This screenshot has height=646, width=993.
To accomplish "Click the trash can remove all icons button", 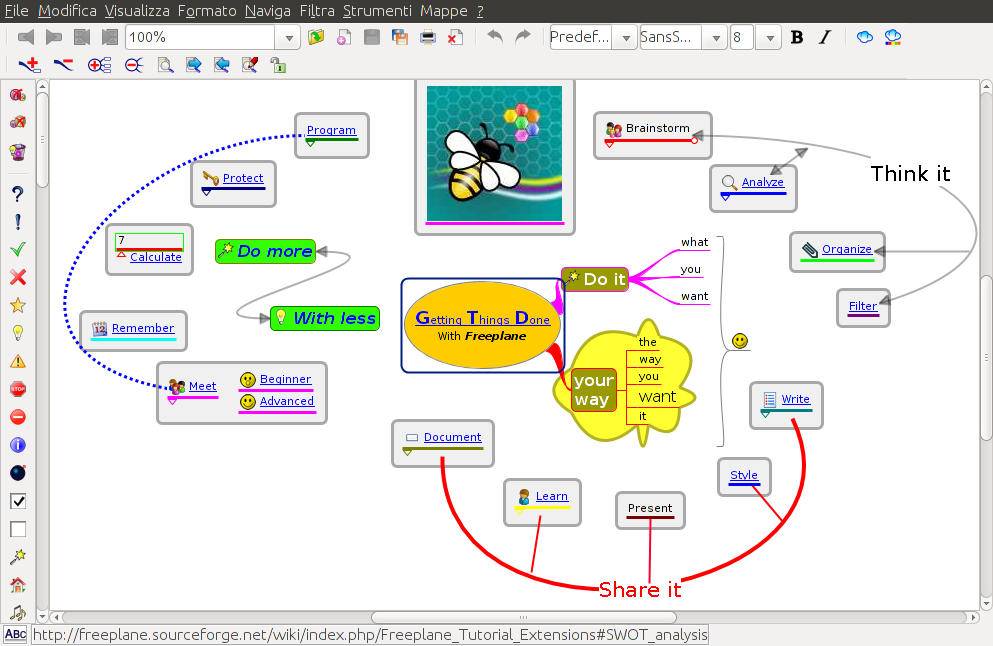I will click(x=18, y=151).
